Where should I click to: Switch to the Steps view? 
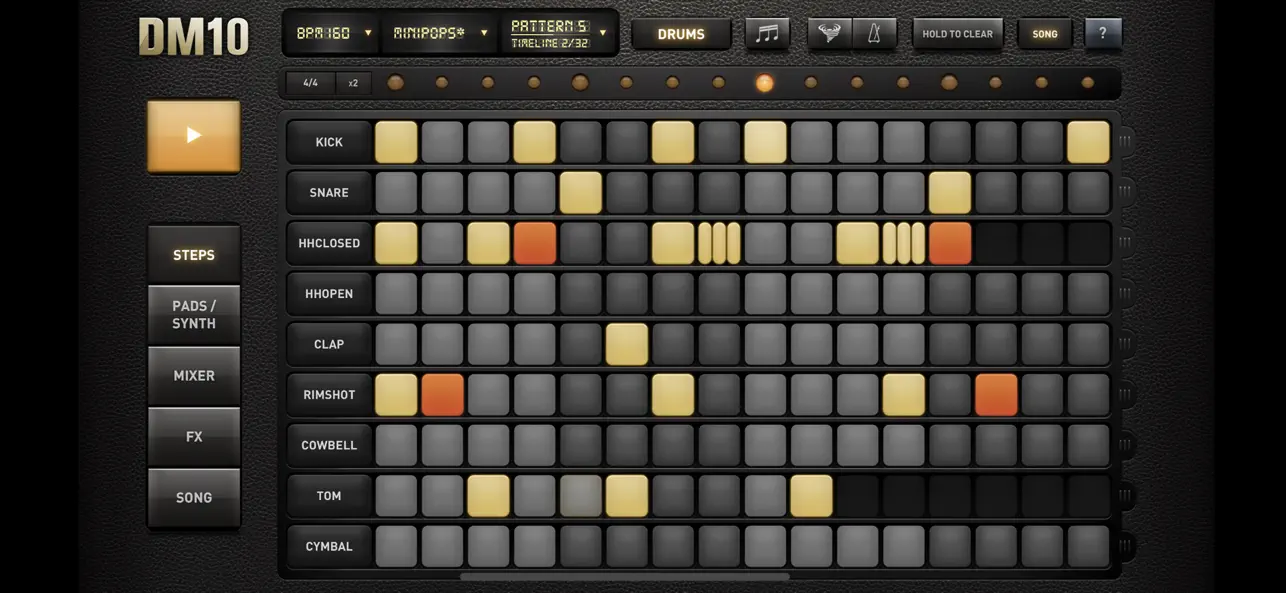point(193,254)
